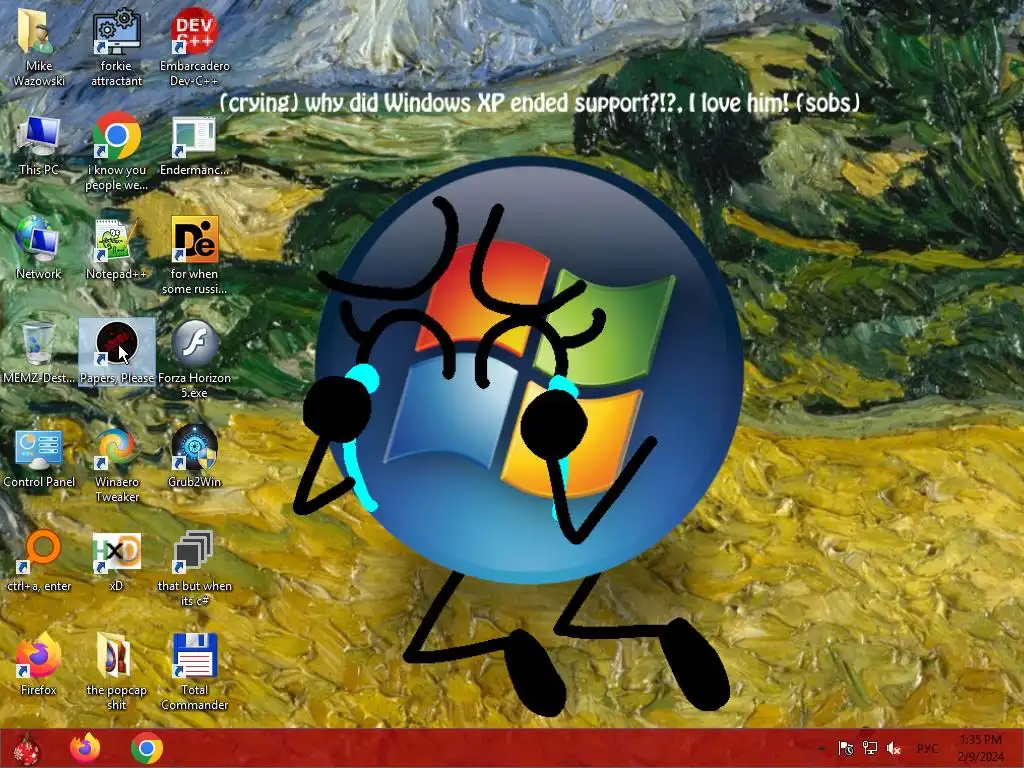The height and width of the screenshot is (768, 1024).
Task: Open the Control Panel desktop icon
Action: (39, 457)
